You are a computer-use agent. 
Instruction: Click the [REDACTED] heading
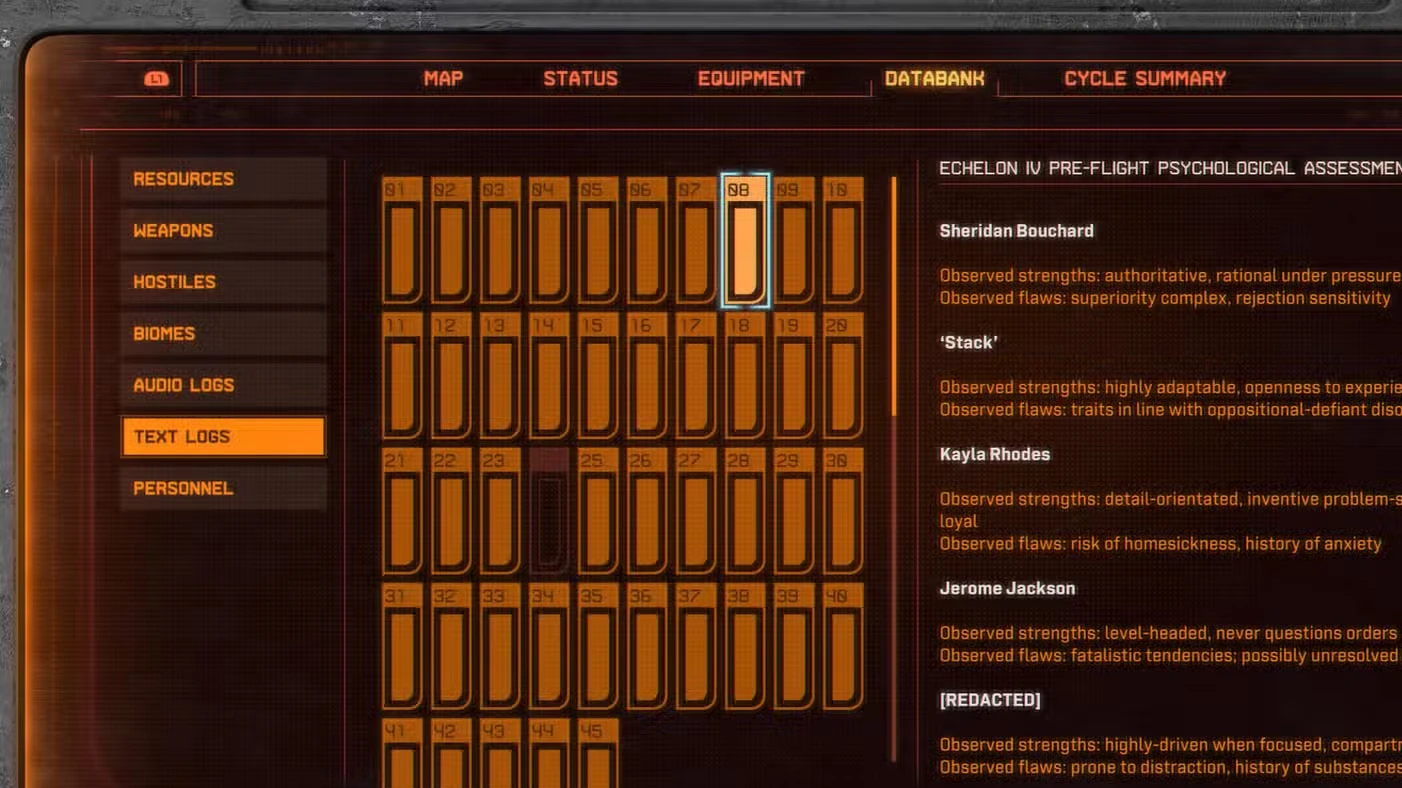(x=990, y=700)
